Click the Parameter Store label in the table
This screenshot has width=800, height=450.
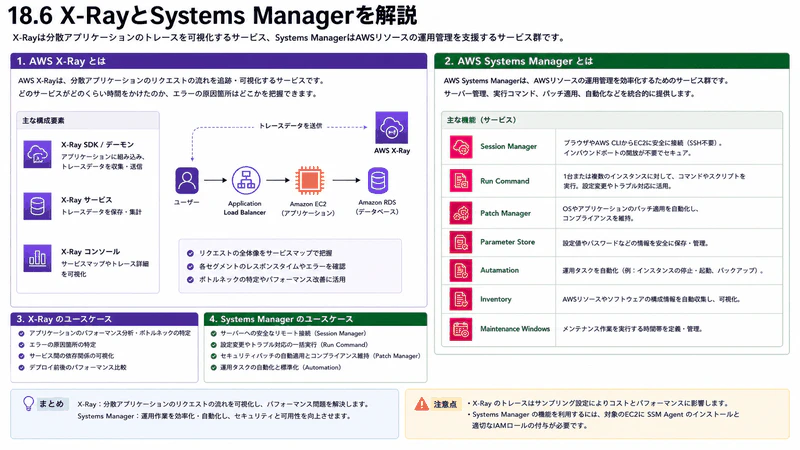pos(508,242)
